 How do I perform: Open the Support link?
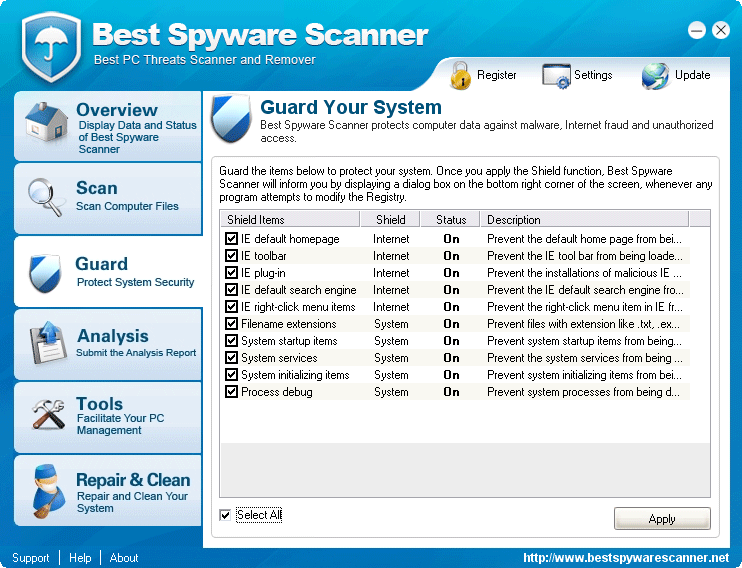coord(31,558)
